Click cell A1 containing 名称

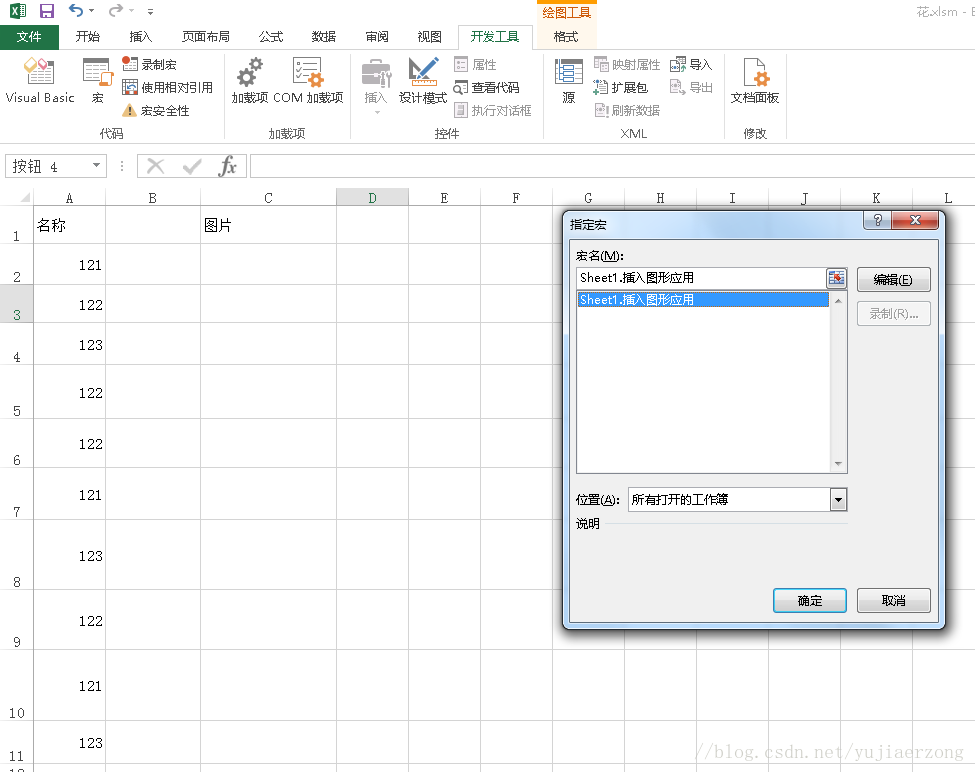pos(69,225)
